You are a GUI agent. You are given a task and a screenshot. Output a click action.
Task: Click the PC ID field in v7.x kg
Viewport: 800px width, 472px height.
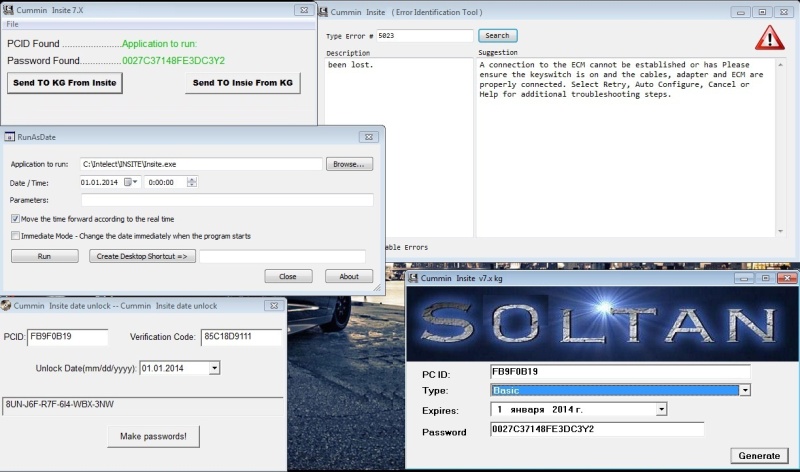pos(620,372)
